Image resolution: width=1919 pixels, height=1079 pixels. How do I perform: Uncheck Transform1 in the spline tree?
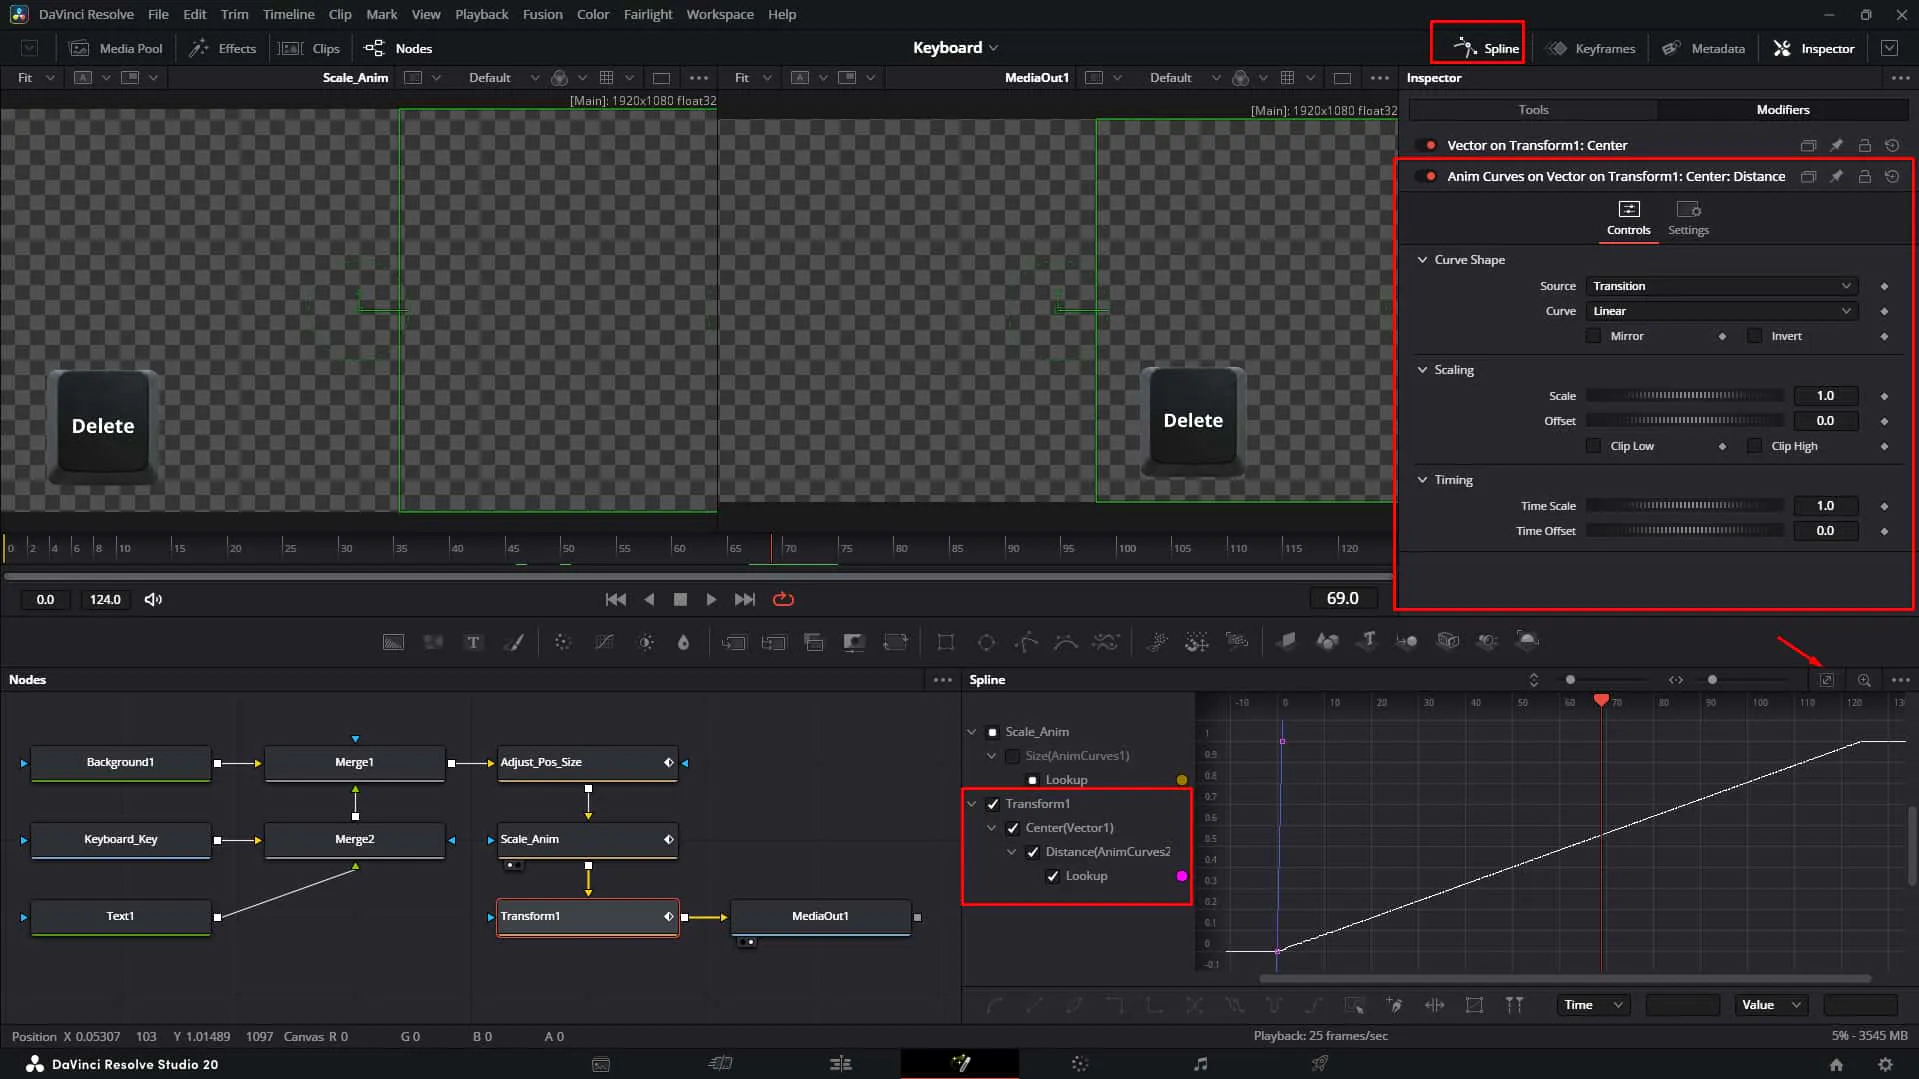pos(993,804)
